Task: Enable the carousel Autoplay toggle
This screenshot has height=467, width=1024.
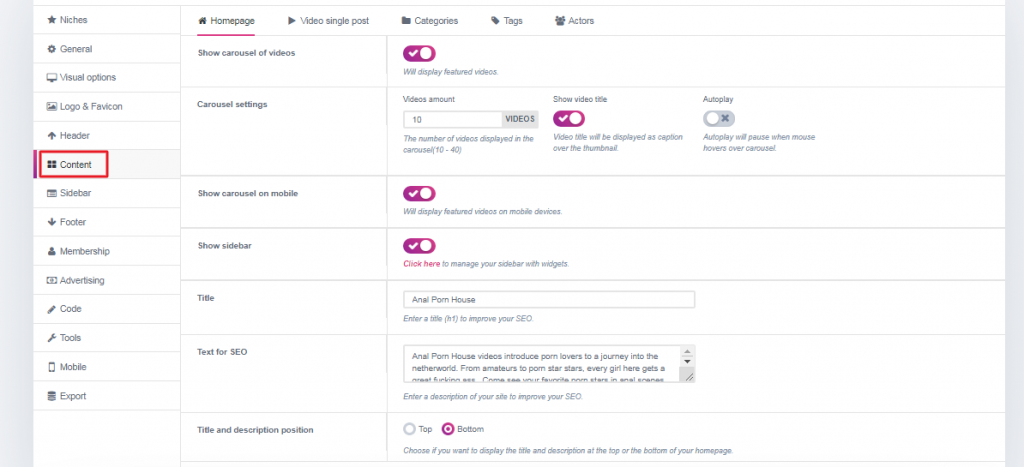Action: click(719, 118)
